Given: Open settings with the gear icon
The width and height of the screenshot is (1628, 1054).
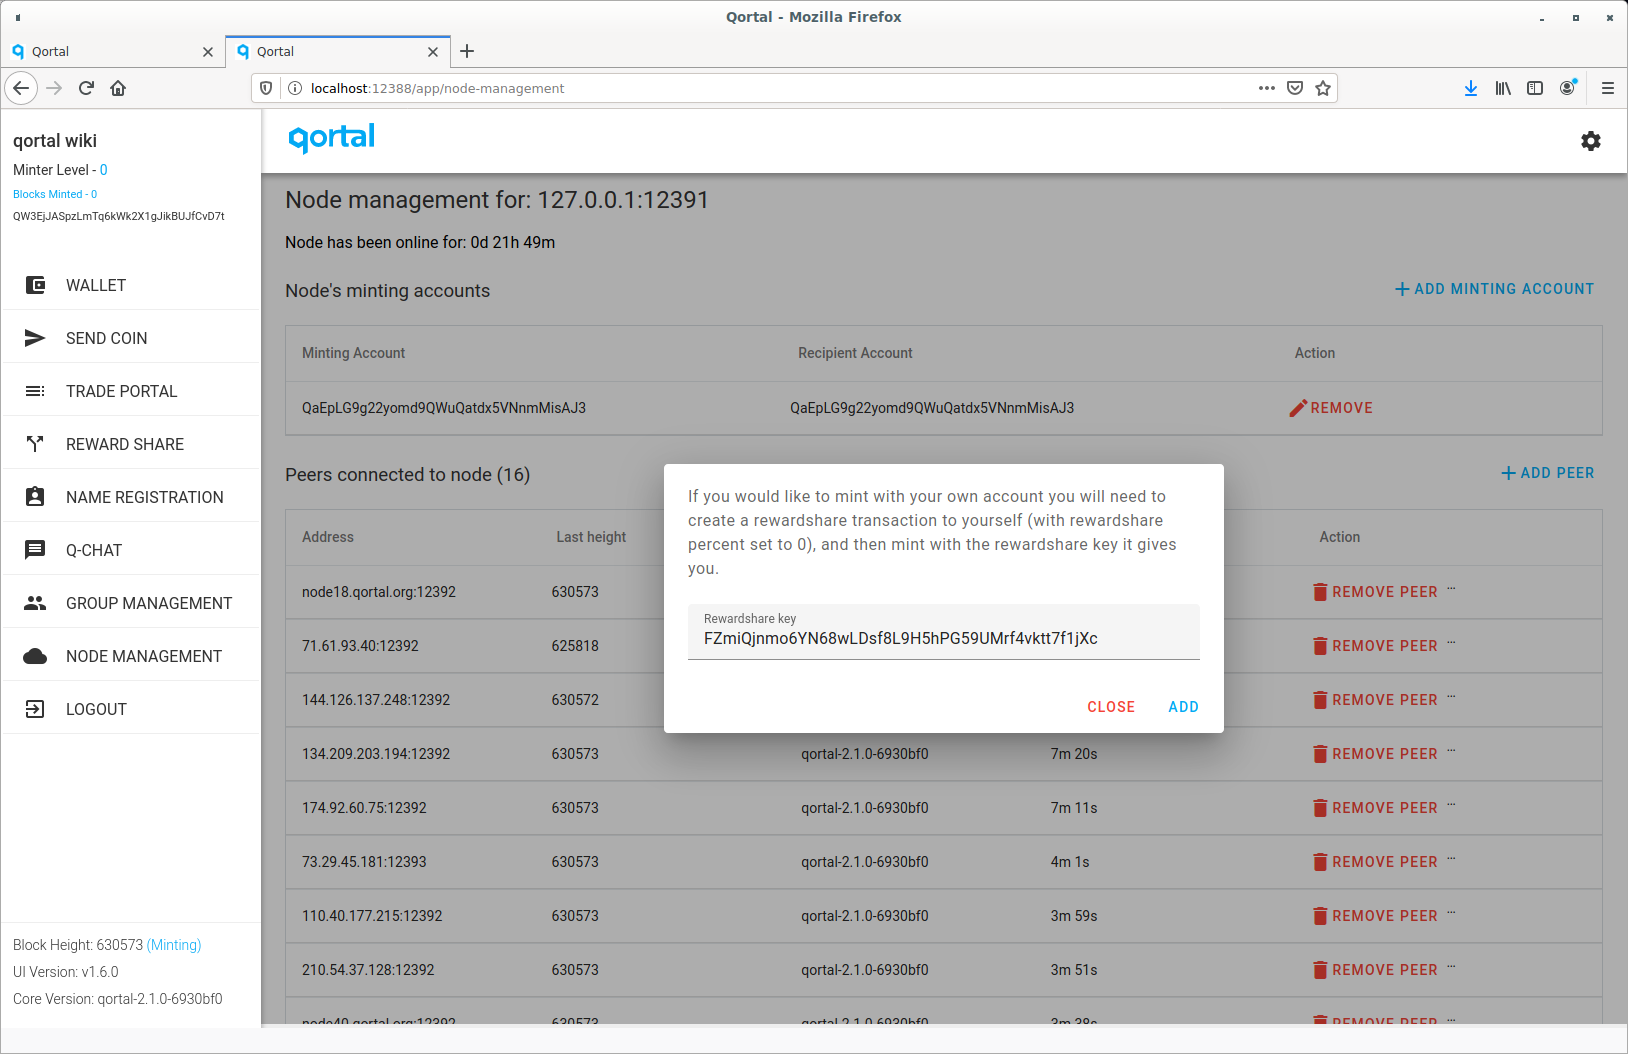Looking at the screenshot, I should click(x=1591, y=141).
